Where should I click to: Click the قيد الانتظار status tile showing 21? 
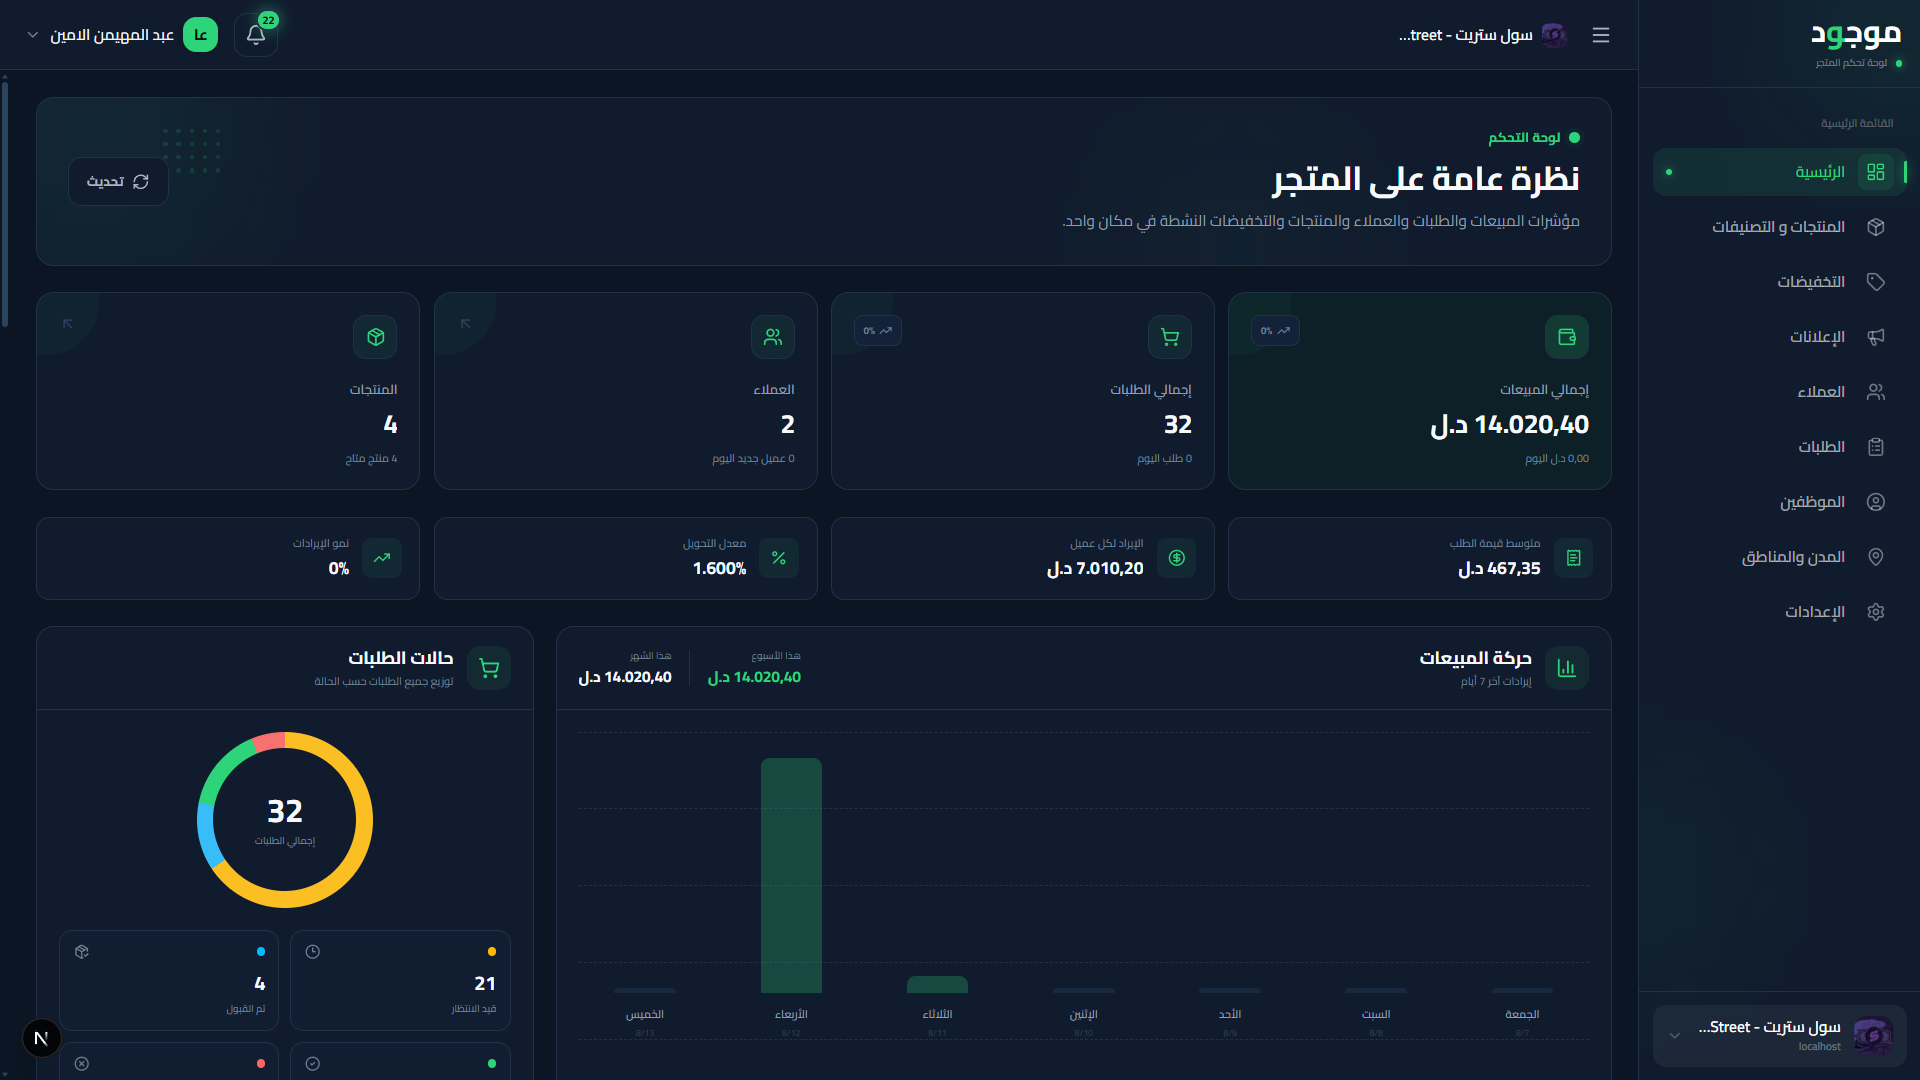click(x=400, y=980)
